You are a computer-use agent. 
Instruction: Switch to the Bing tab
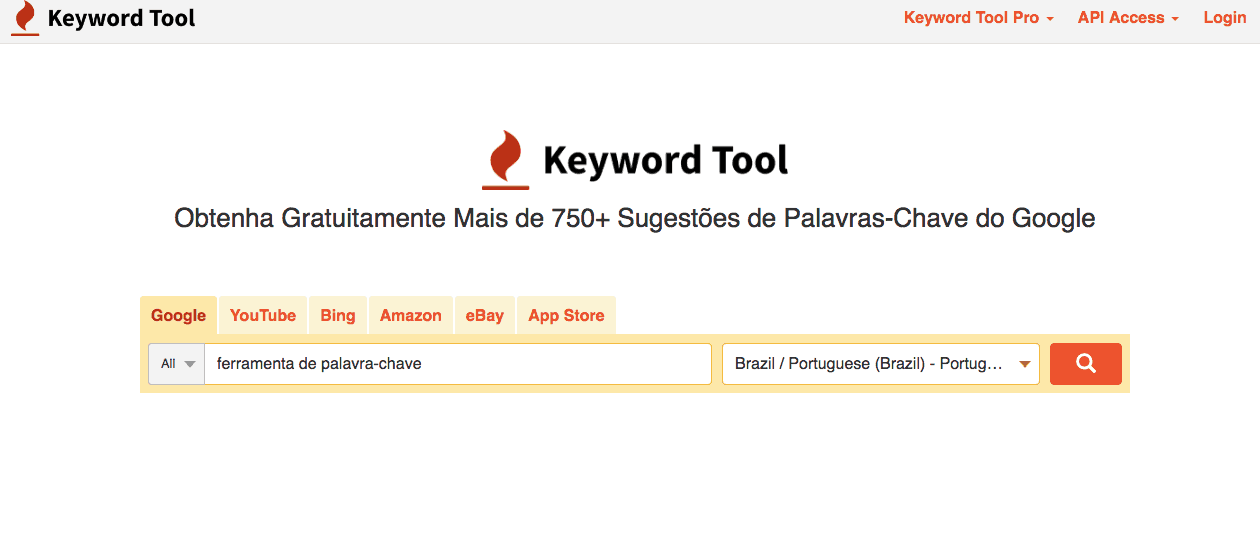pyautogui.click(x=338, y=315)
